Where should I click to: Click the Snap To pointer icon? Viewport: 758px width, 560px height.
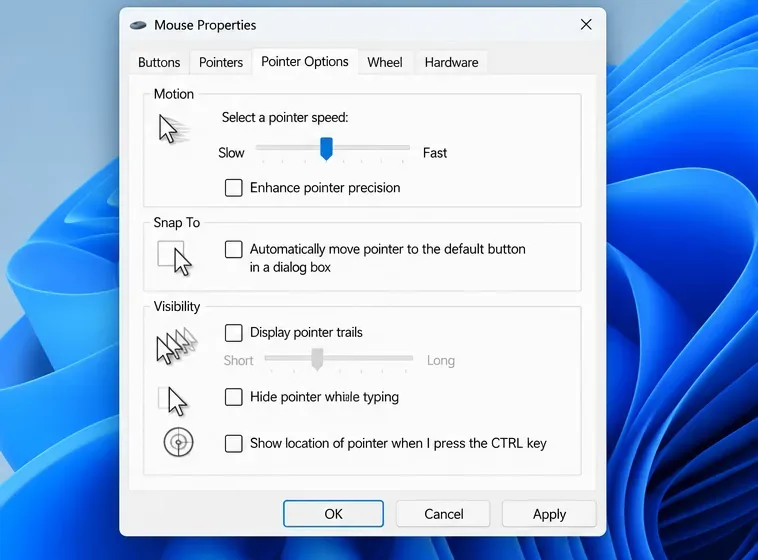(175, 258)
